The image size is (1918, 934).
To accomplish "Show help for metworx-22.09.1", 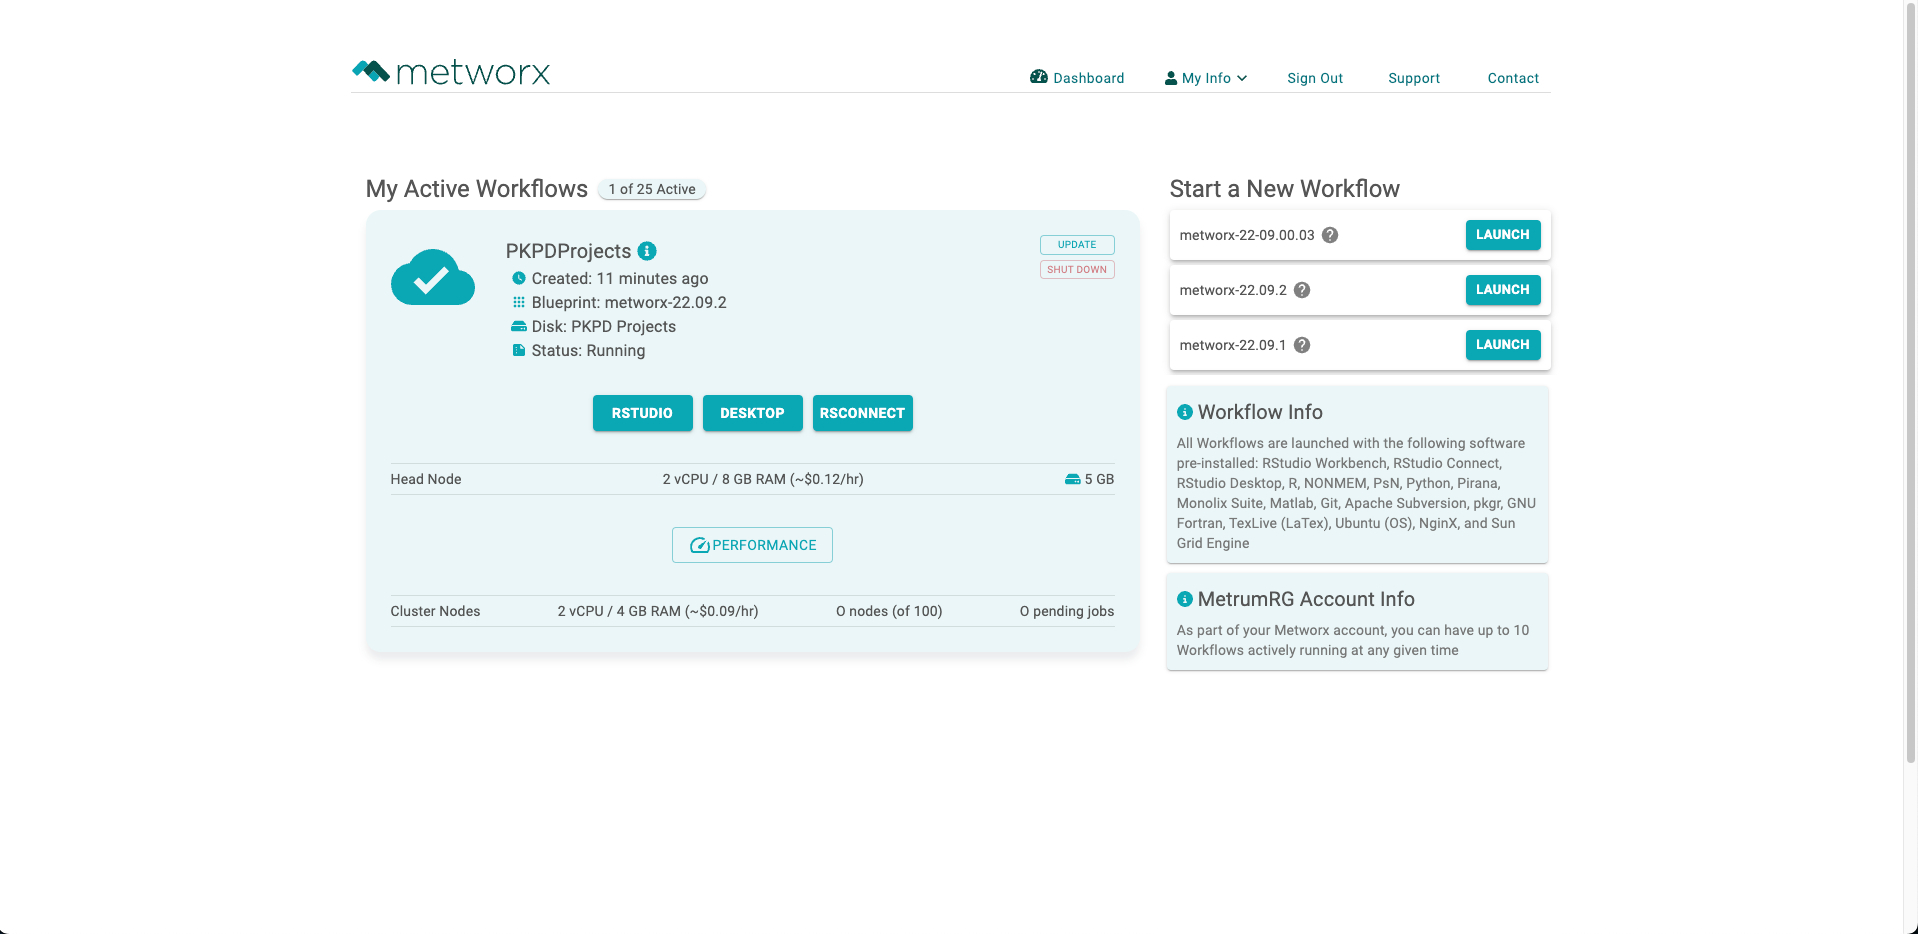I will click(1302, 345).
